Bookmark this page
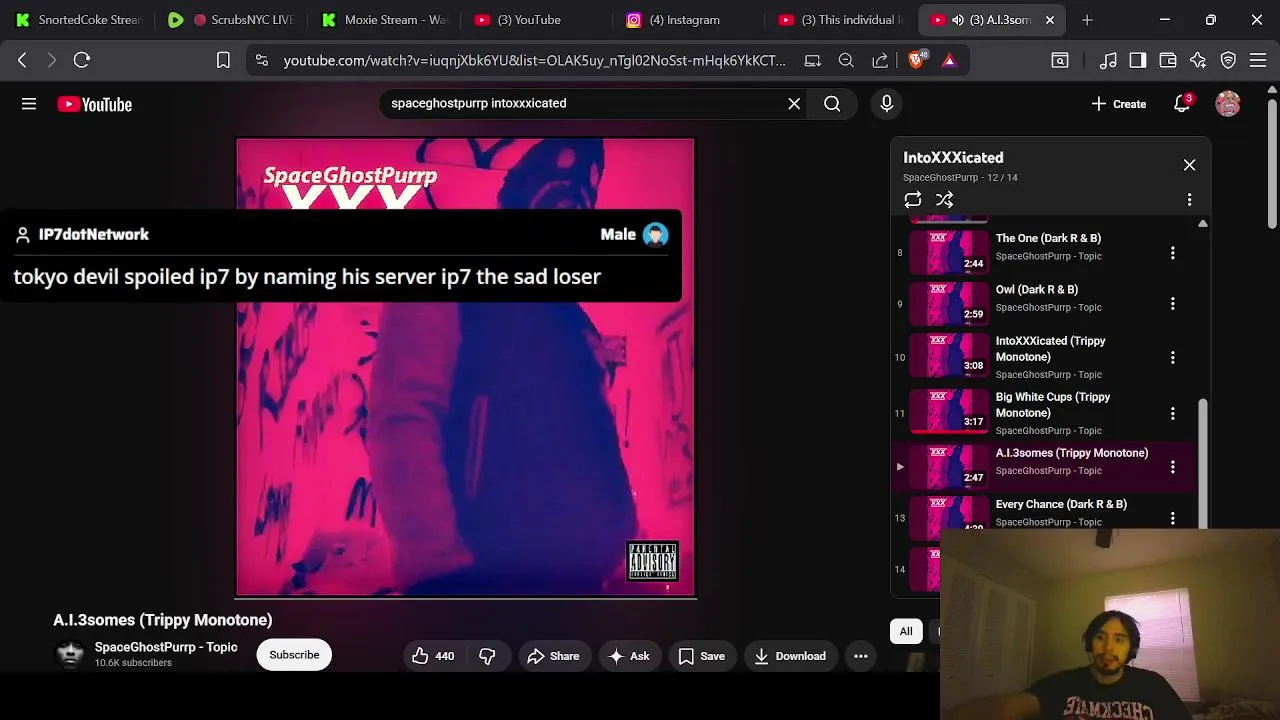Screen dimensions: 1280x720 click(x=223, y=61)
